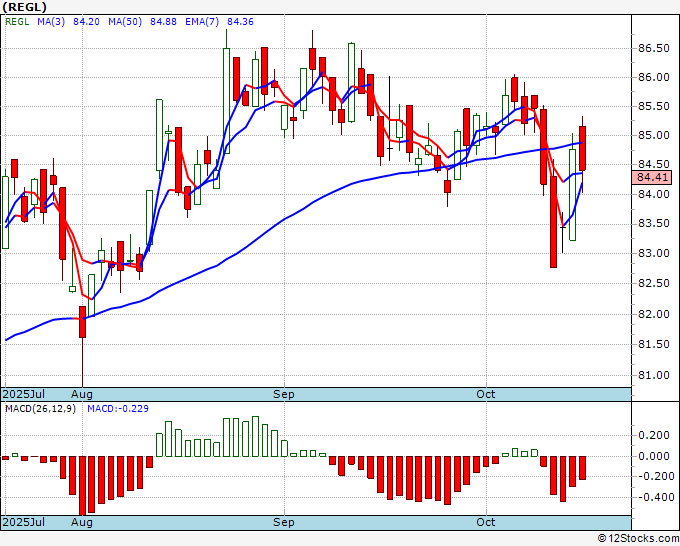Click the 85.50 price axis label
The height and width of the screenshot is (546, 680).
[x=654, y=107]
